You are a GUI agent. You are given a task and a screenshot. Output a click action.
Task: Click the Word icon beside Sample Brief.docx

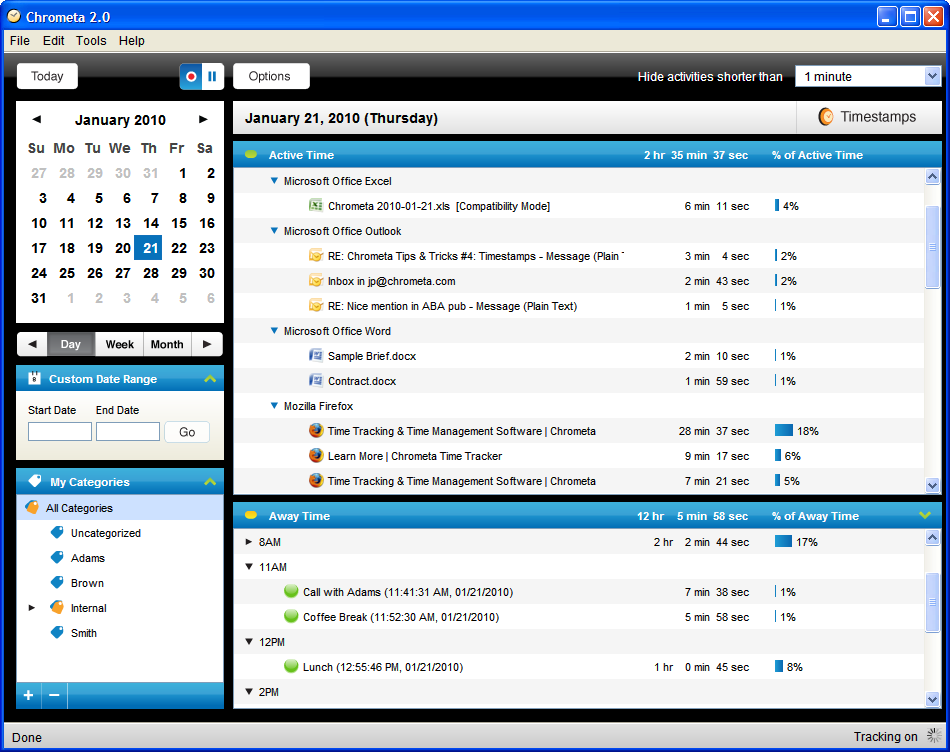(x=316, y=356)
